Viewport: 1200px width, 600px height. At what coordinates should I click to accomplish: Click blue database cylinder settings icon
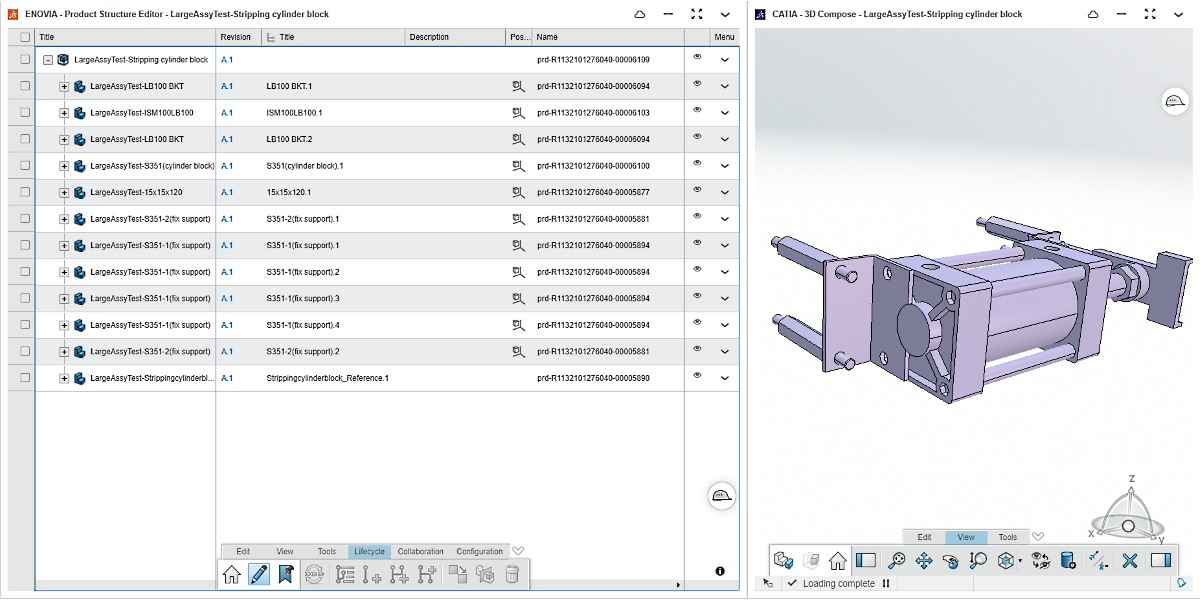1068,561
